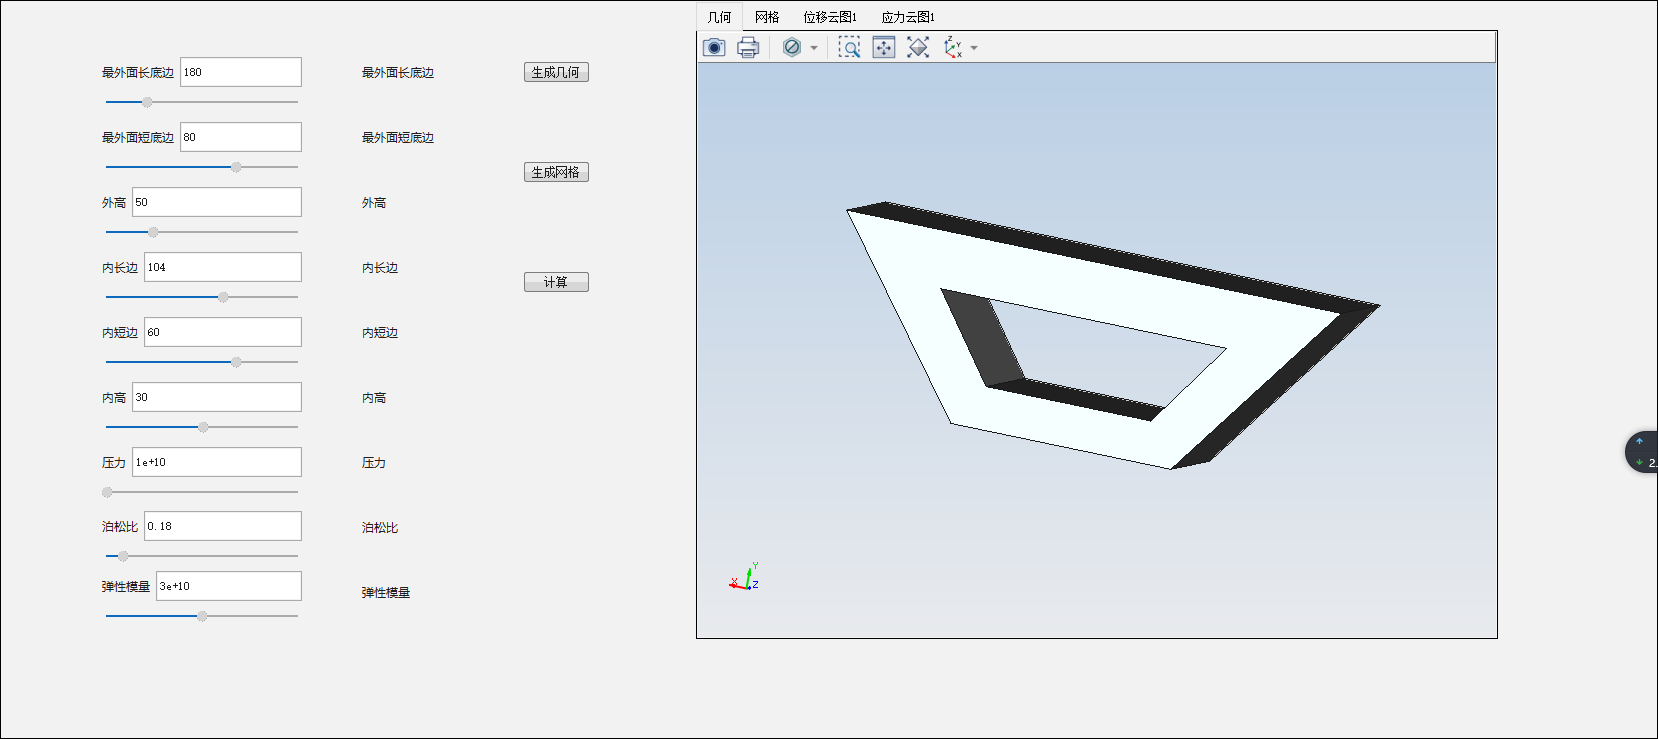This screenshot has width=1658, height=739.
Task: Click the 泊松比 input field with 0.18
Action: (223, 526)
